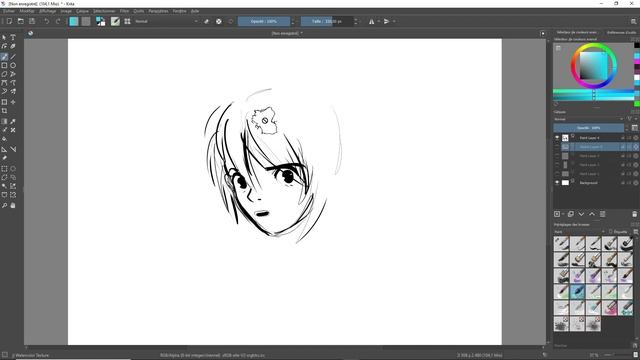Move the layer down

click(581, 214)
